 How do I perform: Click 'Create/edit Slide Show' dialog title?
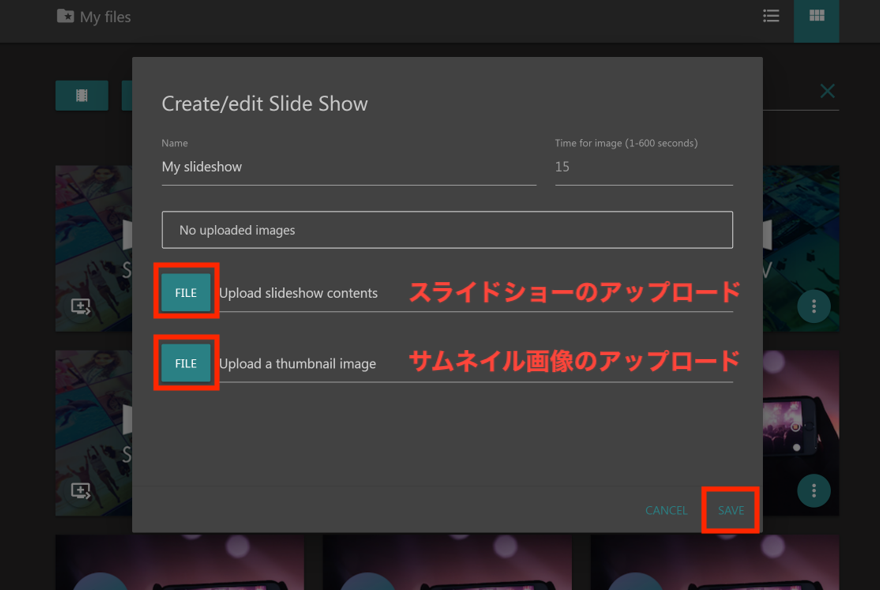[265, 104]
